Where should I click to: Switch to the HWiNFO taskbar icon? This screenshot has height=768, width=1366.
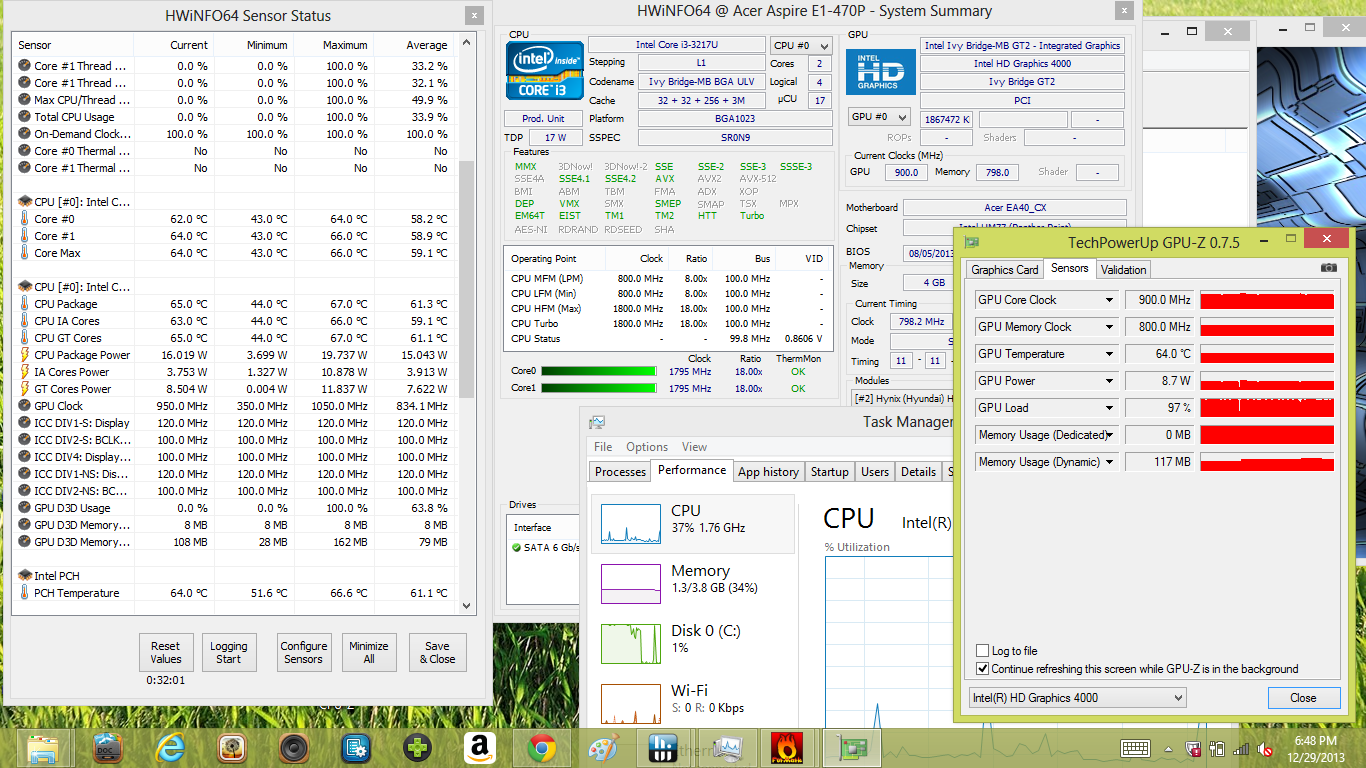664,747
